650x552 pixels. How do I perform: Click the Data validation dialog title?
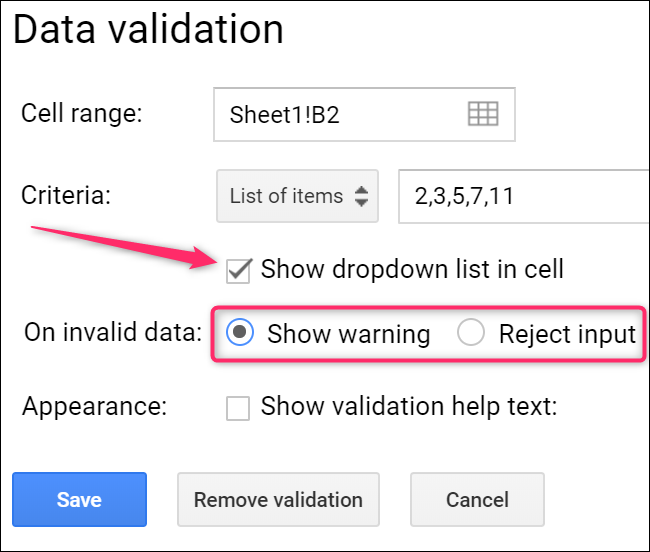(x=148, y=30)
